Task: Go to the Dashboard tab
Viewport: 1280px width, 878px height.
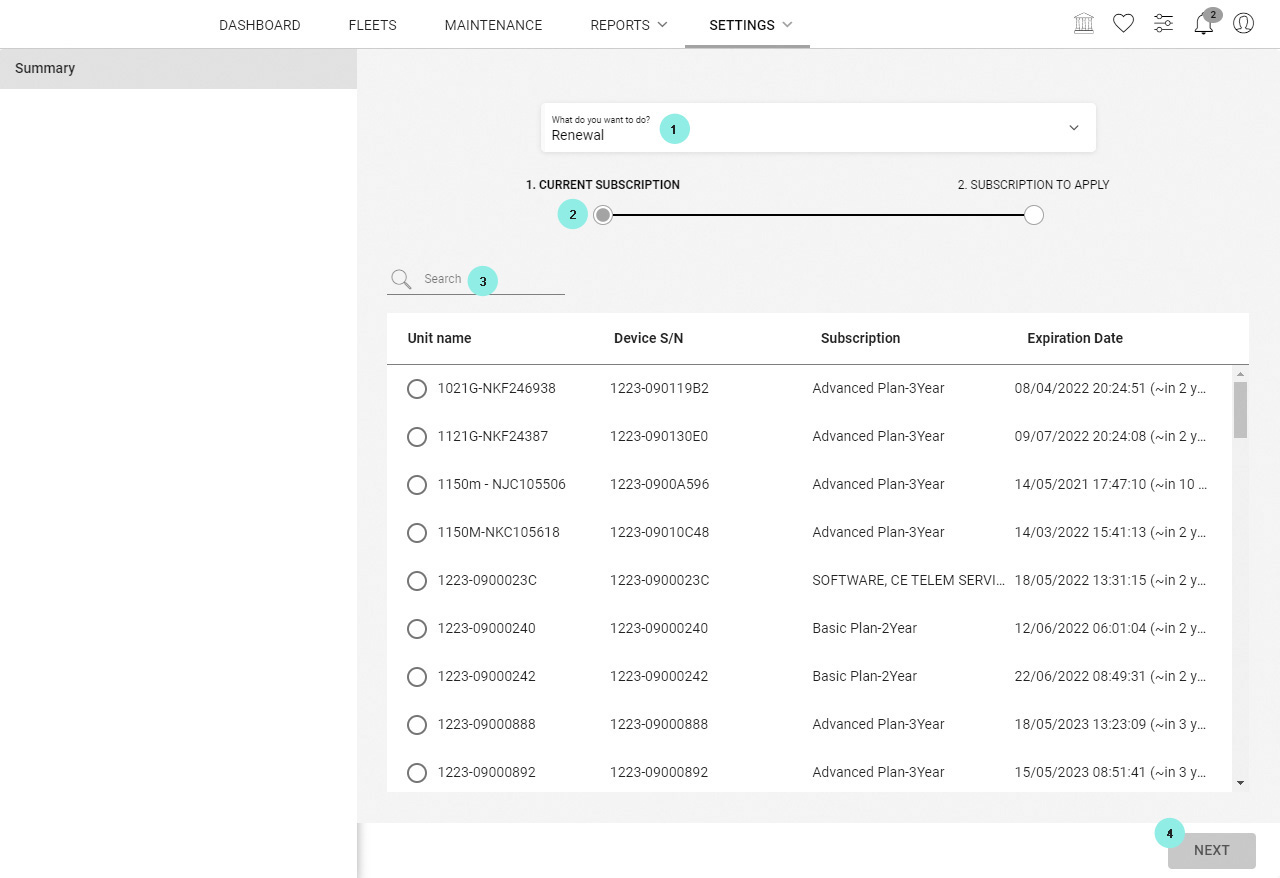Action: [260, 25]
